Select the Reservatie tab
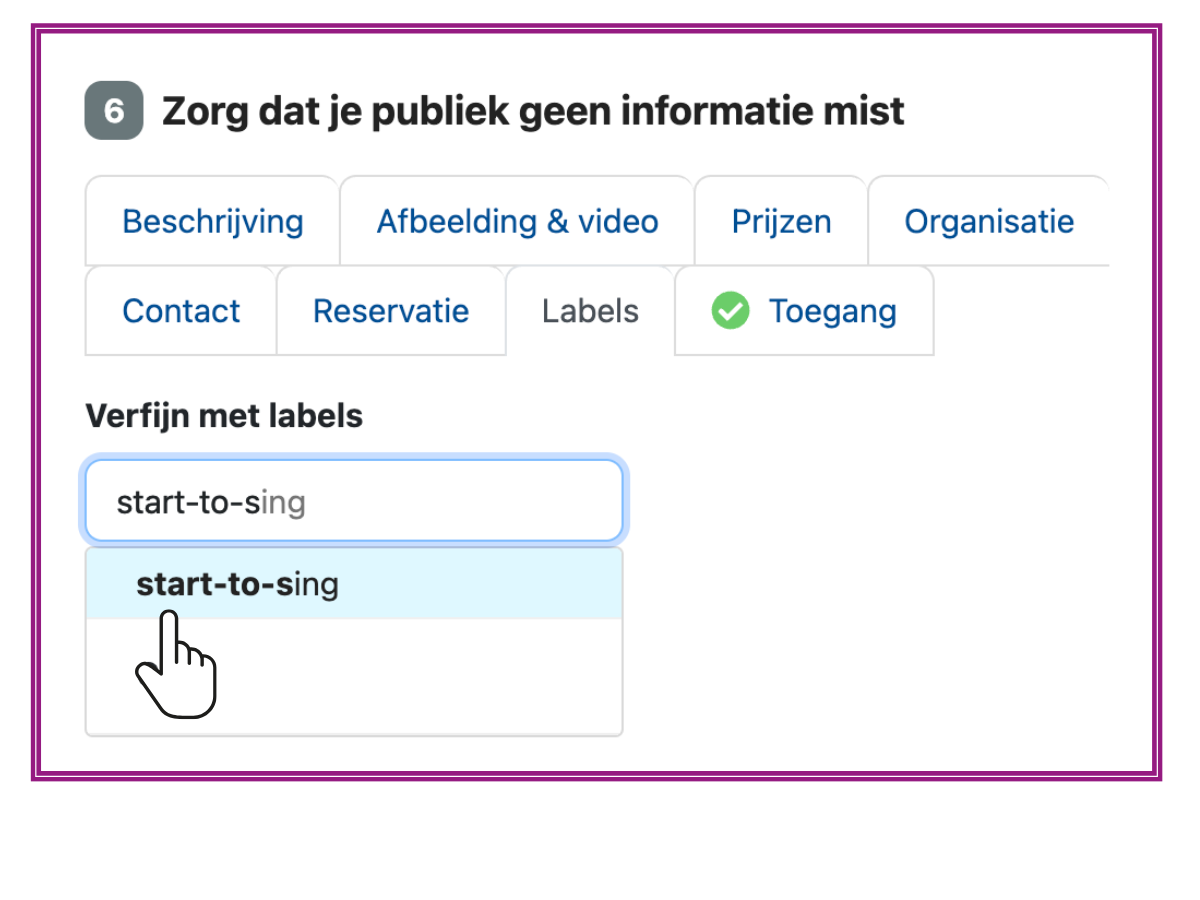Screen dimensions: 1200x900 pyautogui.click(x=391, y=311)
